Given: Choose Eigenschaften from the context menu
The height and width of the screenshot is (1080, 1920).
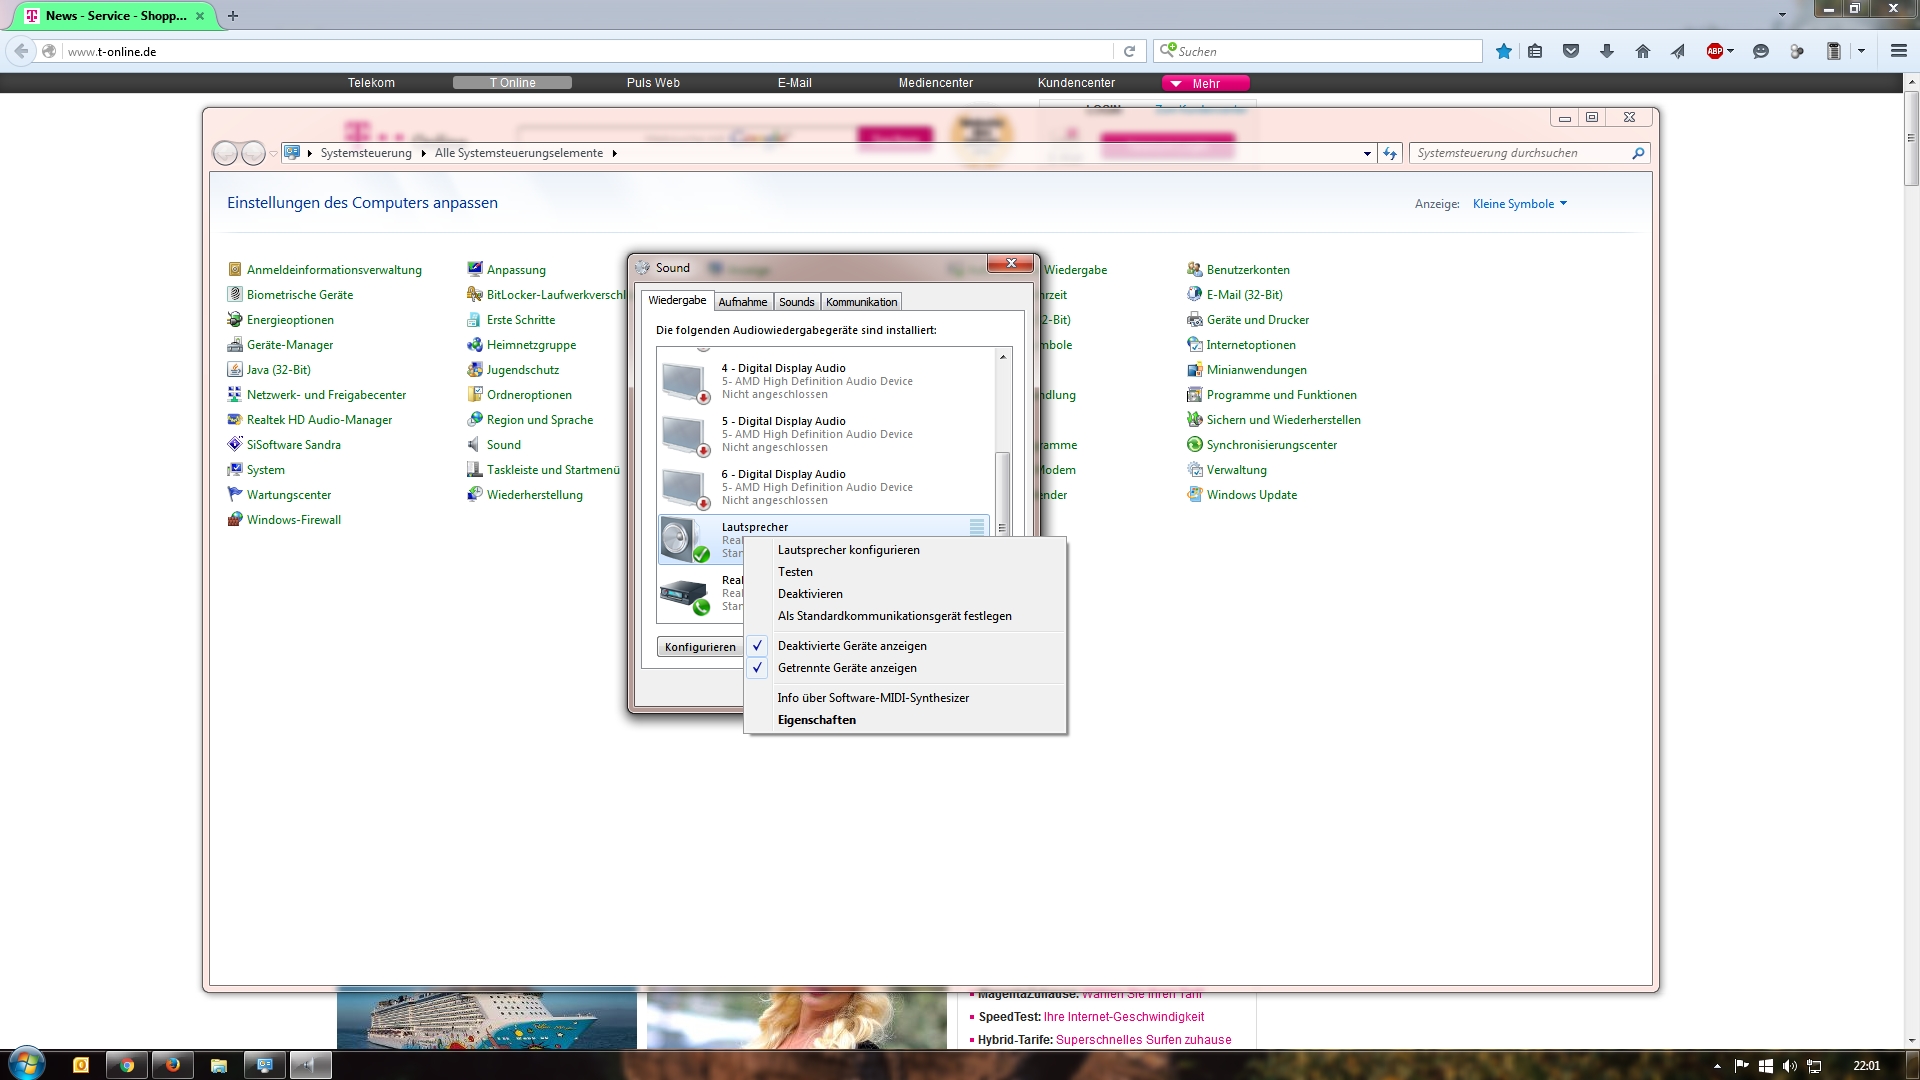Looking at the screenshot, I should pos(816,720).
